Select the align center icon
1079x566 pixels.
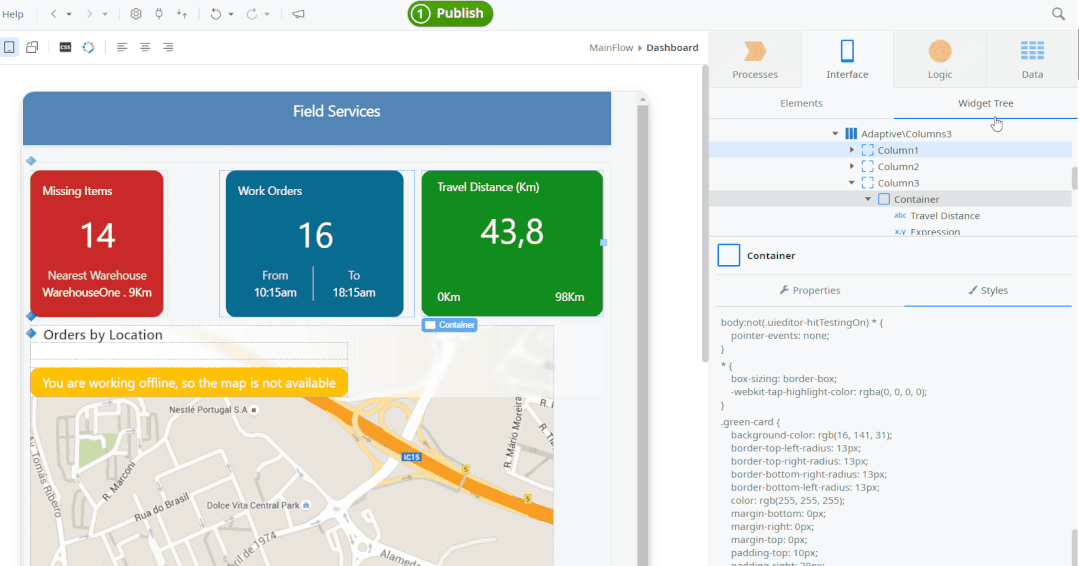pos(145,47)
